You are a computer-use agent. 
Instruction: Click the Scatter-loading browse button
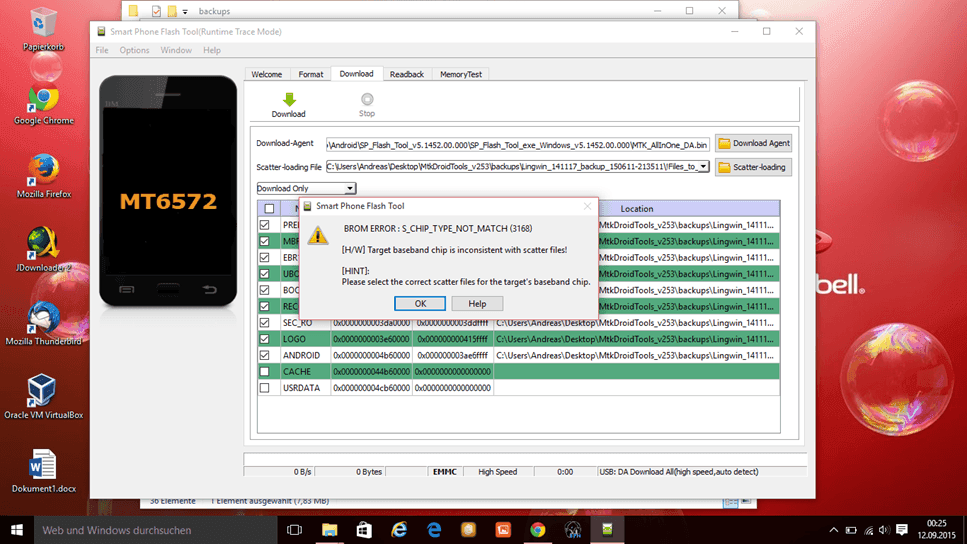pyautogui.click(x=754, y=167)
